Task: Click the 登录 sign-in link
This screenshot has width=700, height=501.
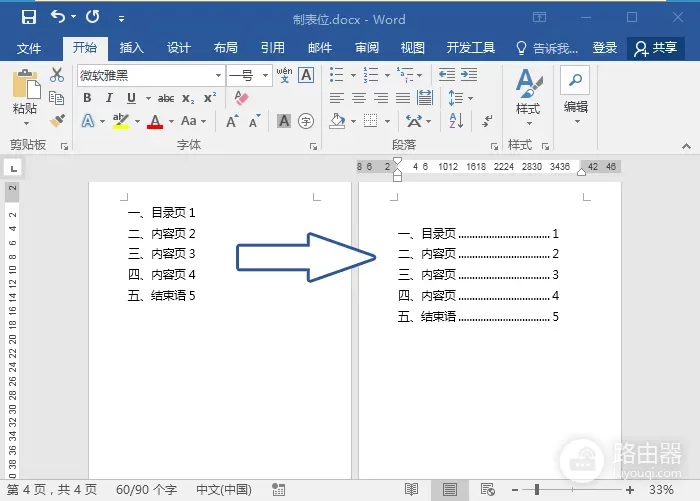Action: click(x=605, y=48)
